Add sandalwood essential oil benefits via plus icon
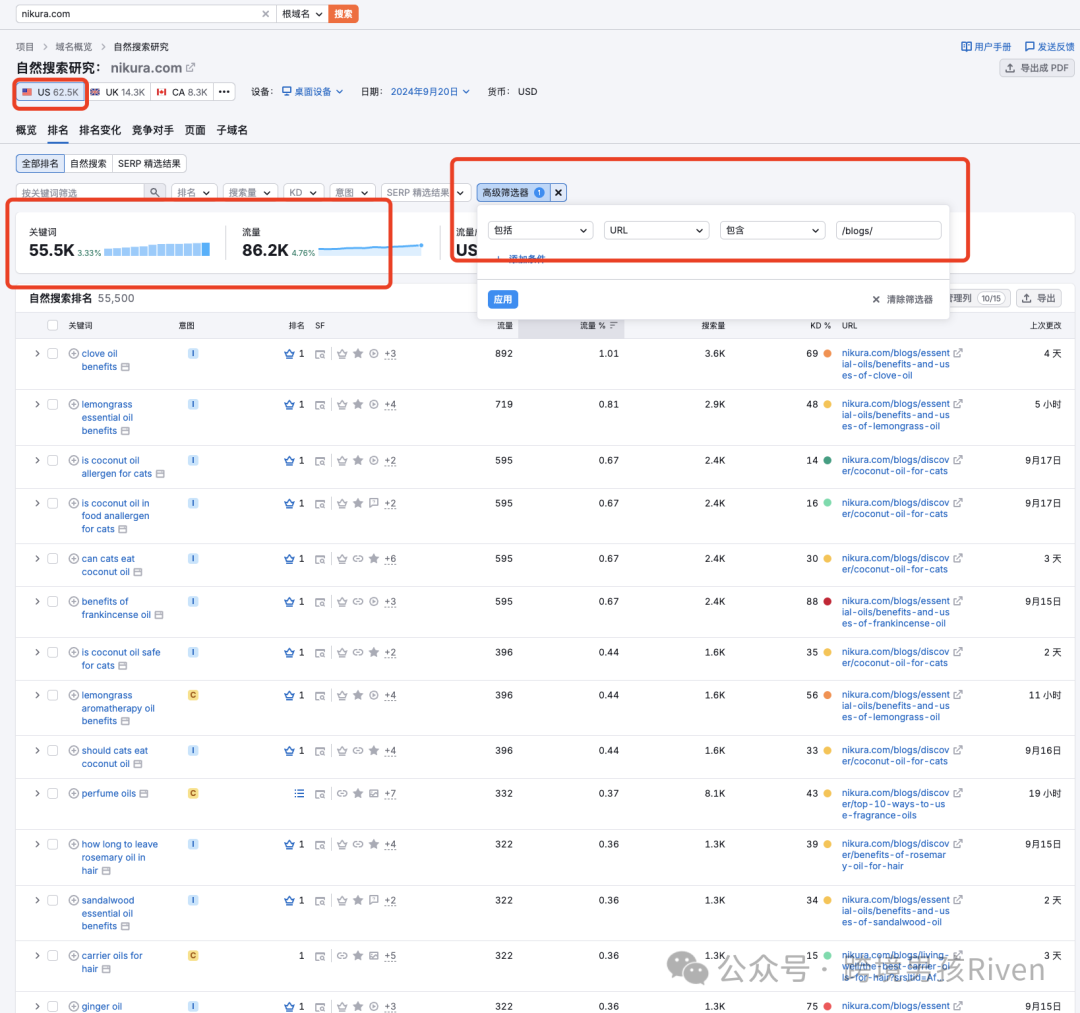This screenshot has width=1080, height=1013. click(74, 901)
